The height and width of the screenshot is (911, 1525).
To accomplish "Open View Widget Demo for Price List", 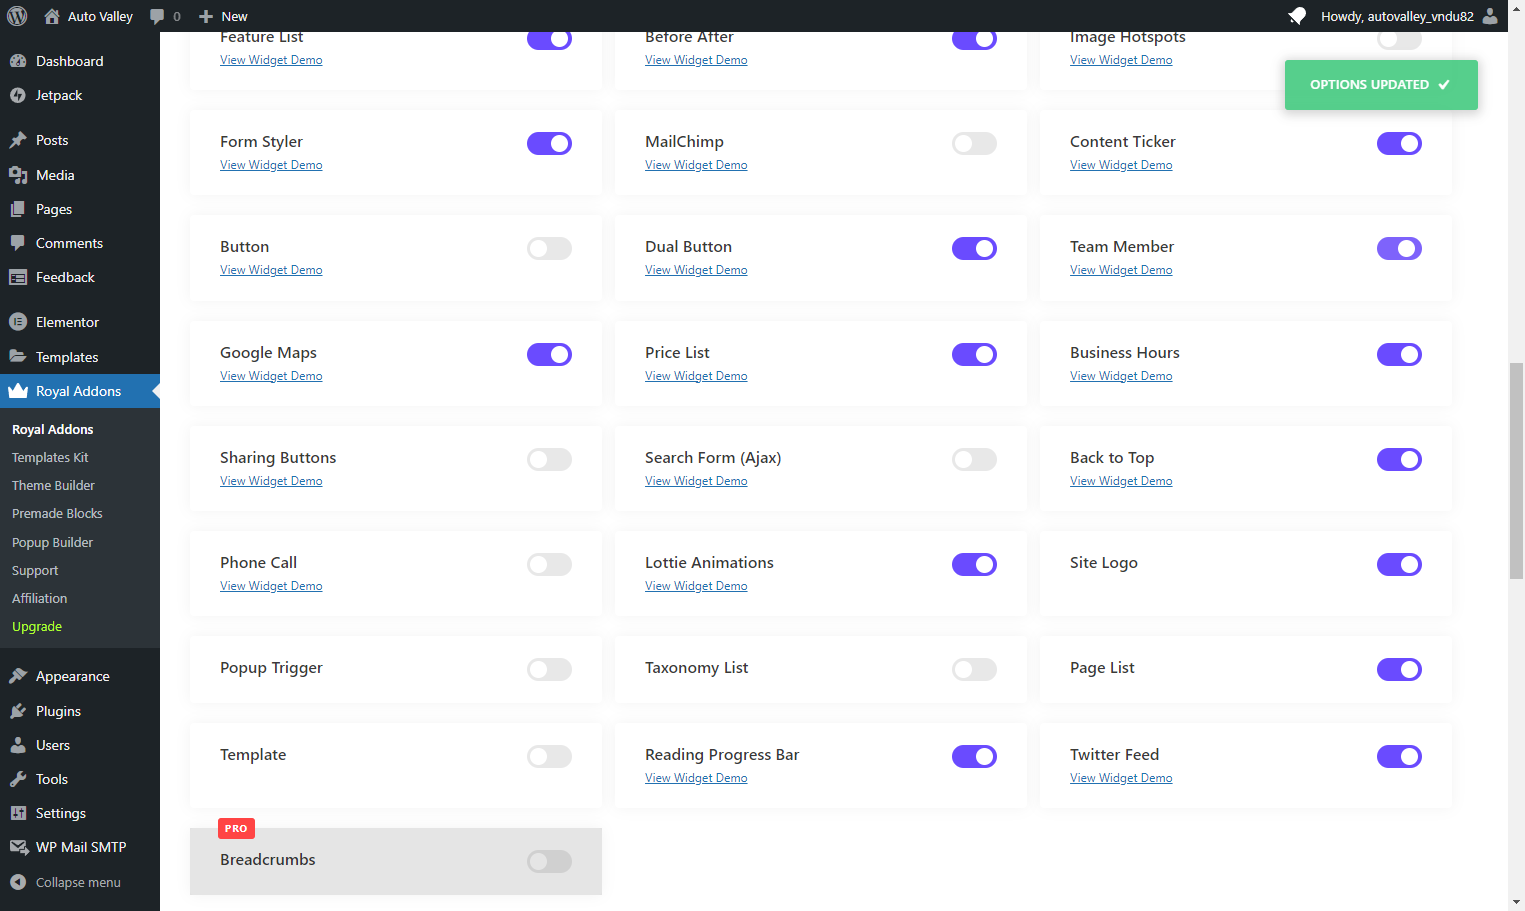I will (x=696, y=376).
